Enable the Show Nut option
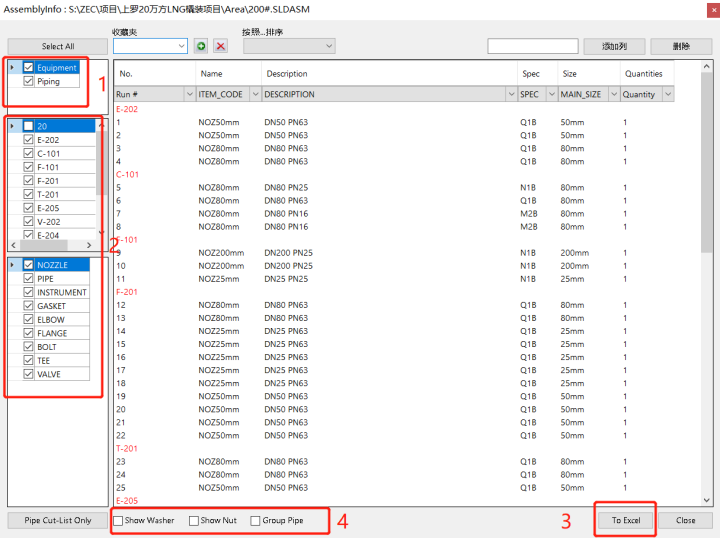The image size is (720, 538). (194, 521)
